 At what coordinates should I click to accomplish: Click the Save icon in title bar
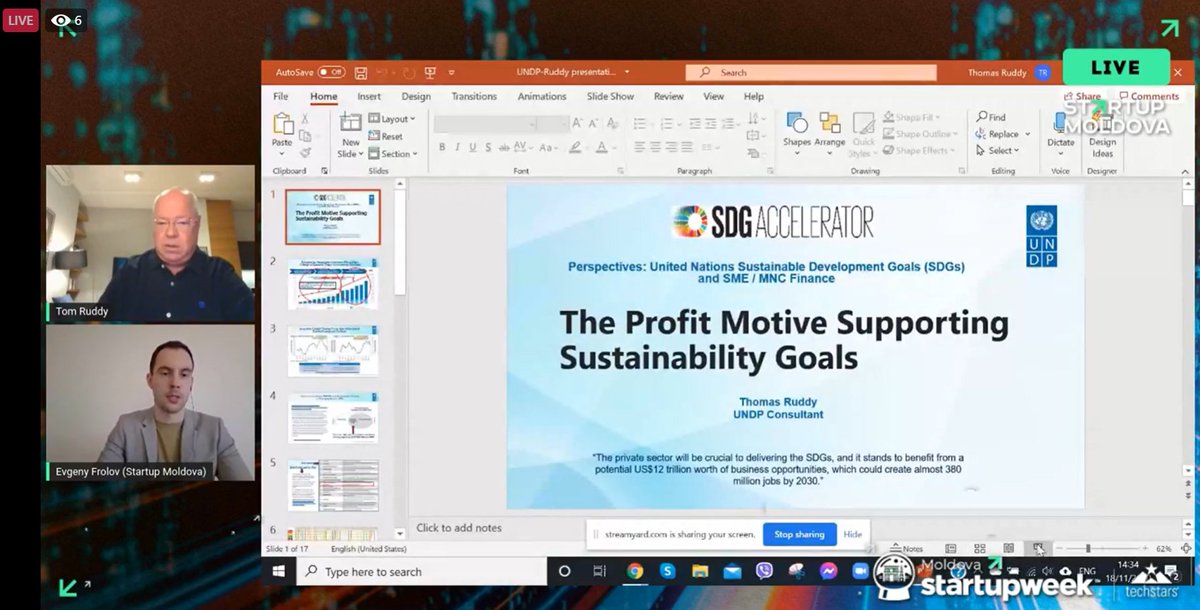click(x=361, y=73)
